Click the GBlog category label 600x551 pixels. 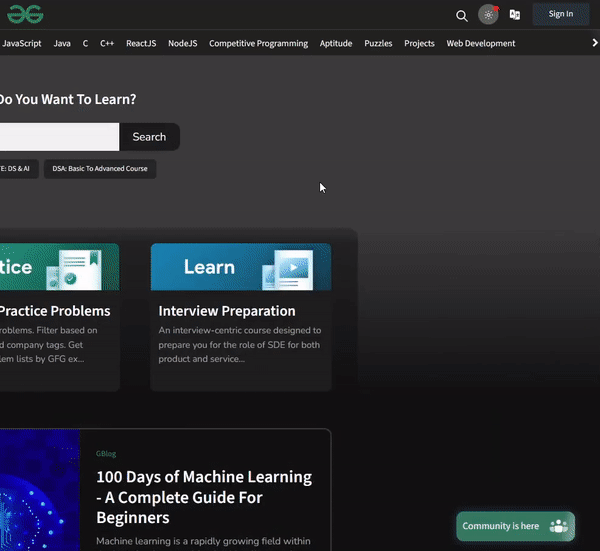point(106,454)
